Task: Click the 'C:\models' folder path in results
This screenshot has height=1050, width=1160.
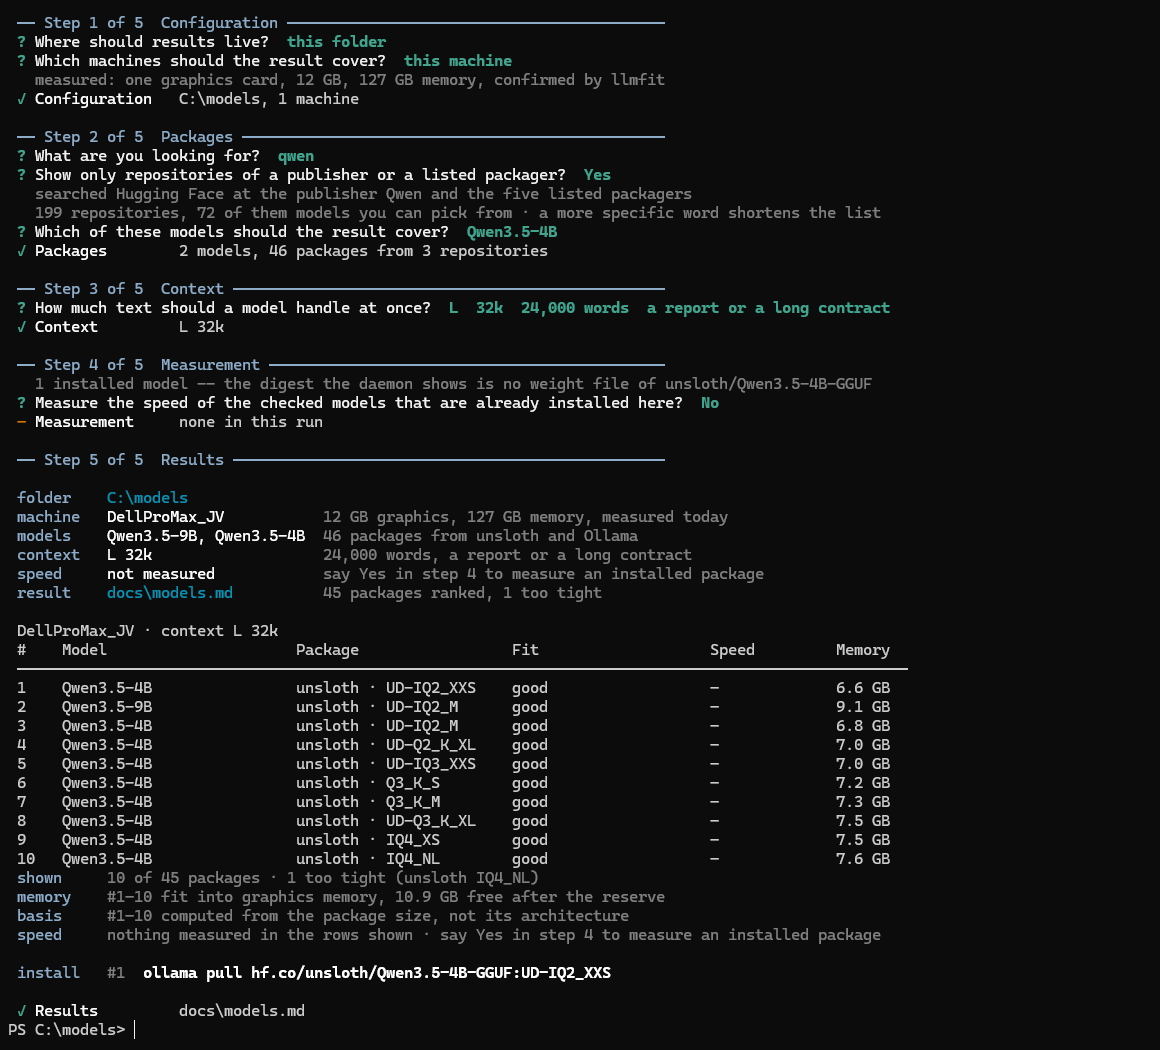Action: pos(147,498)
